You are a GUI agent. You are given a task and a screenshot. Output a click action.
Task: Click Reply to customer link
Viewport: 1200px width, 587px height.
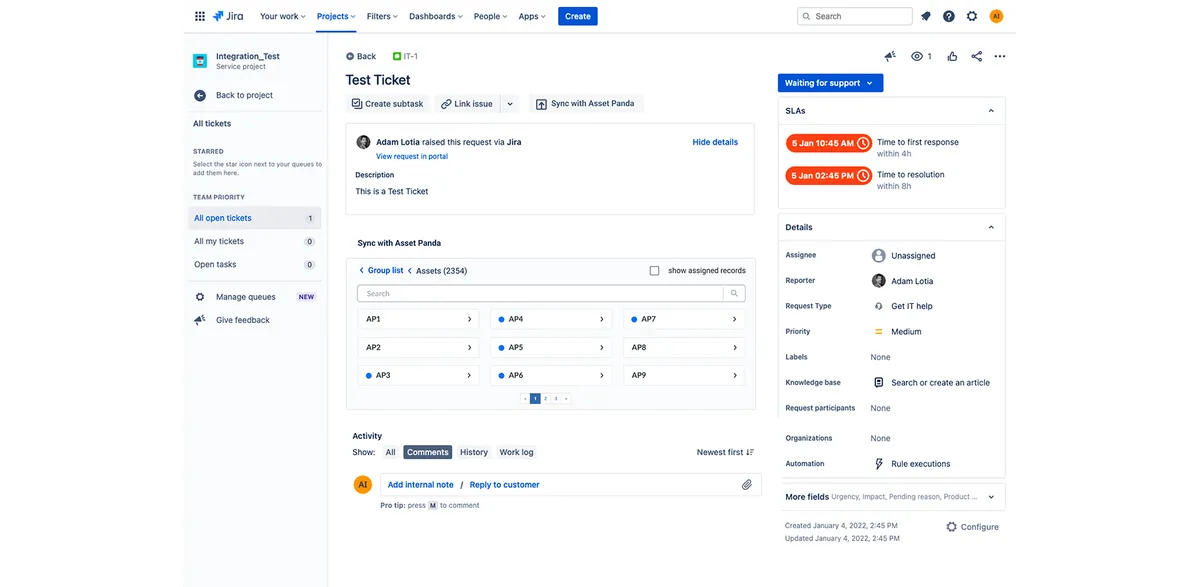505,485
